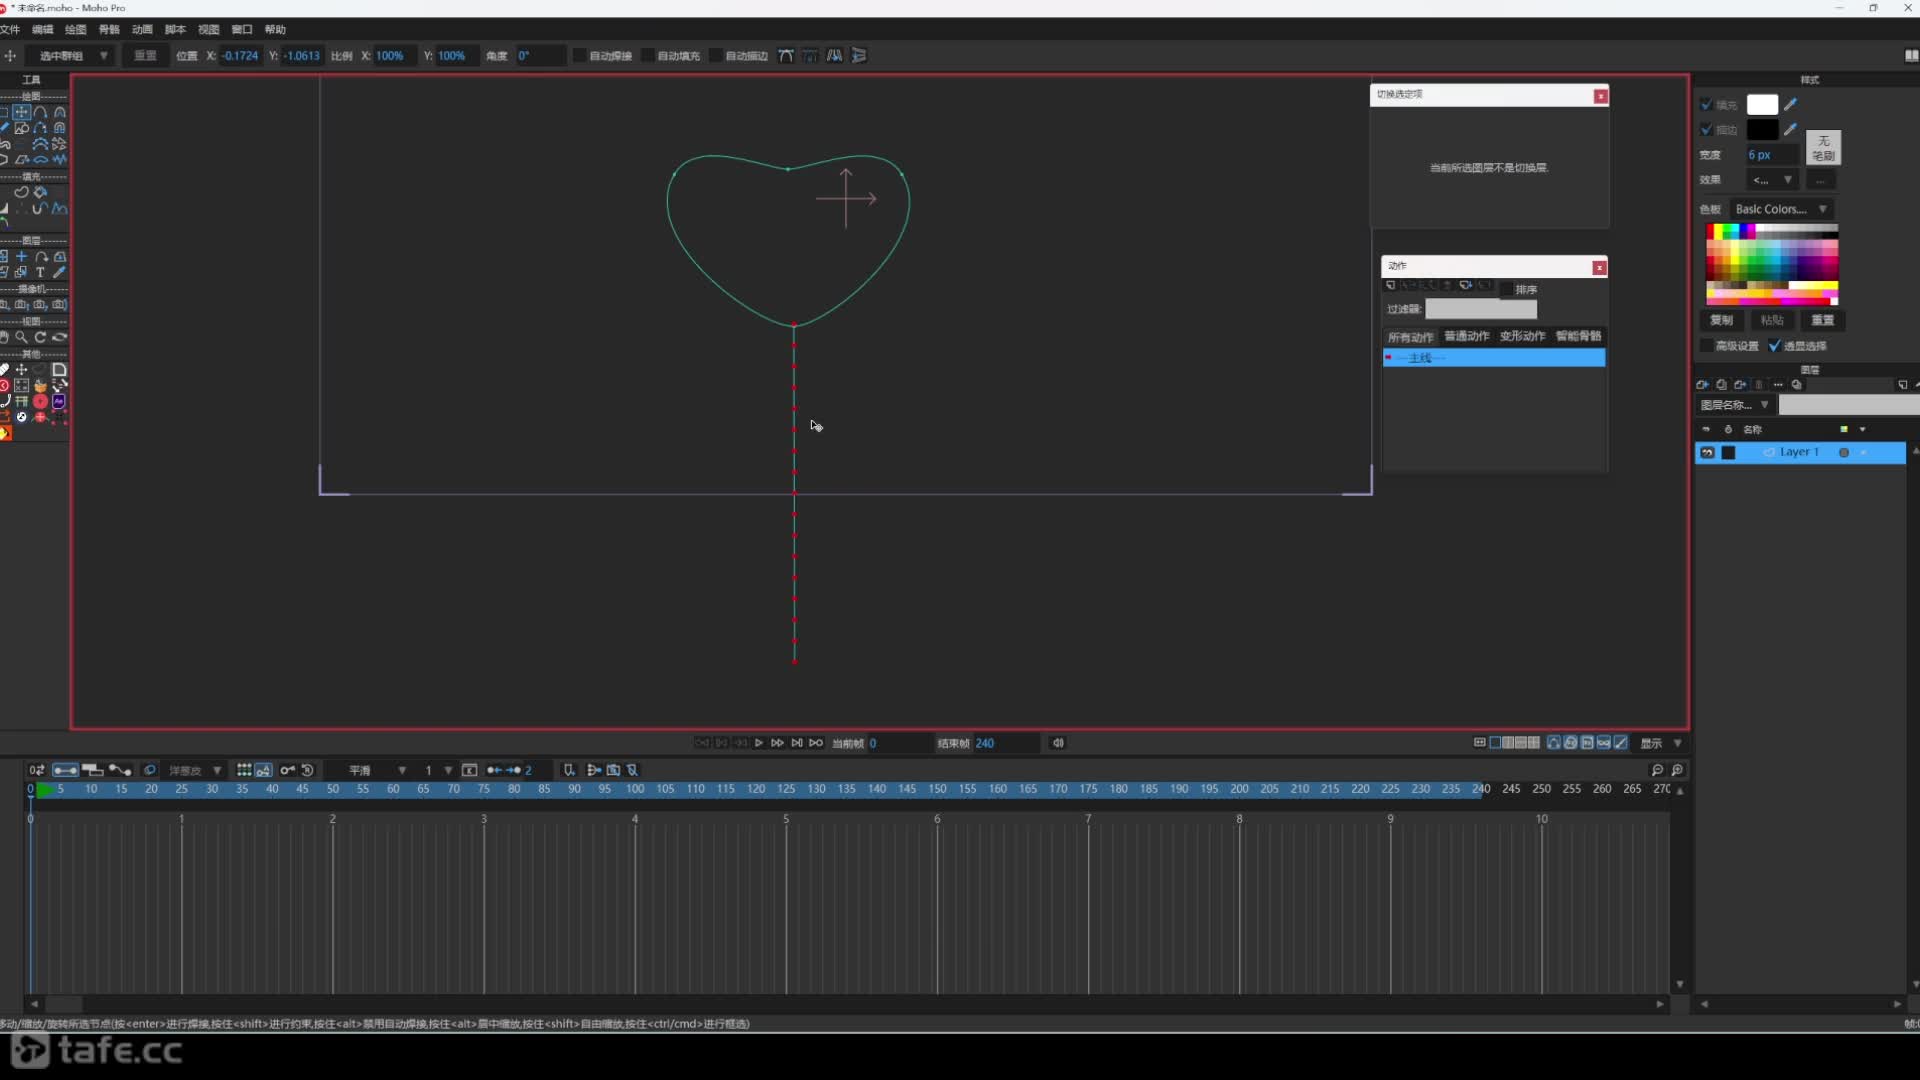Image resolution: width=1920 pixels, height=1080 pixels.
Task: Click the No Brush button
Action: click(1824, 148)
